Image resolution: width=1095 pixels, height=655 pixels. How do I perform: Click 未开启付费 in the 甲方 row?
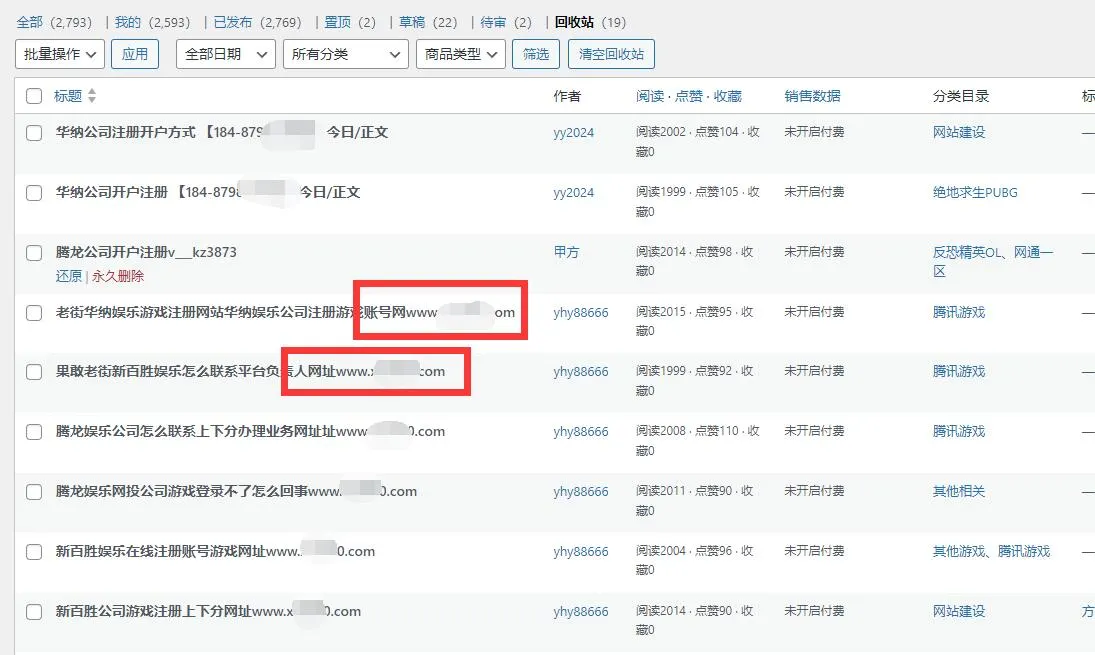[814, 251]
